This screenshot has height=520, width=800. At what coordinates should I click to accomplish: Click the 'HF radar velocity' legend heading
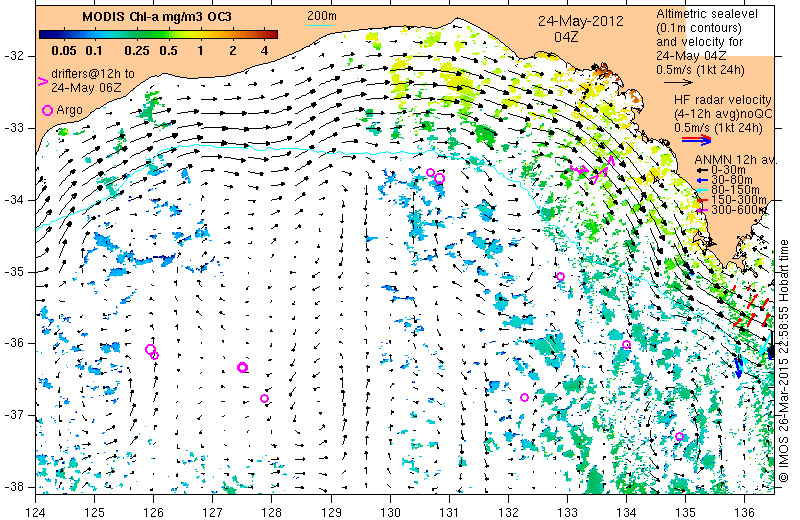(722, 100)
